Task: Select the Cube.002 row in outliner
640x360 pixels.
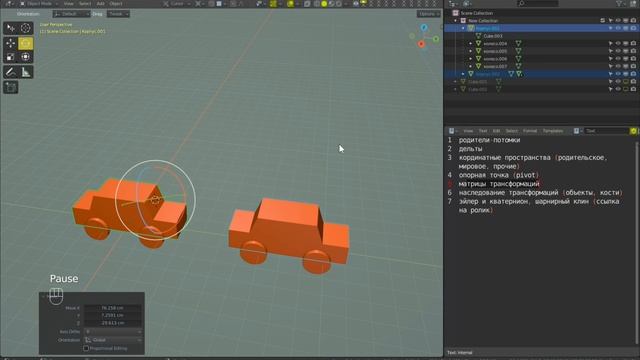Action: point(541,89)
